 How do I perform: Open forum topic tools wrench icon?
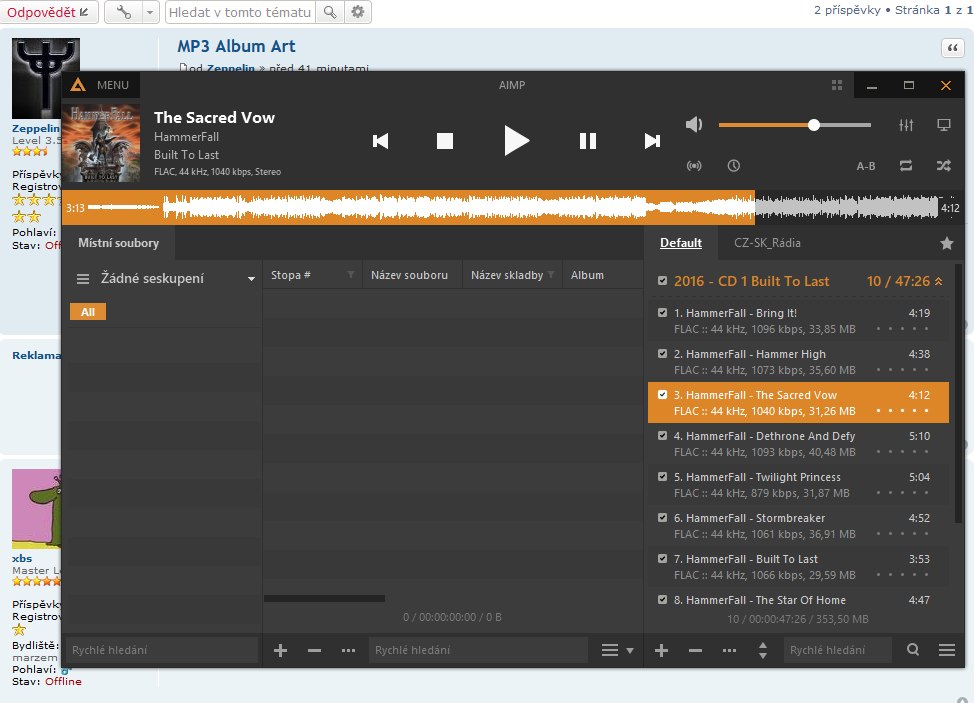pos(124,12)
